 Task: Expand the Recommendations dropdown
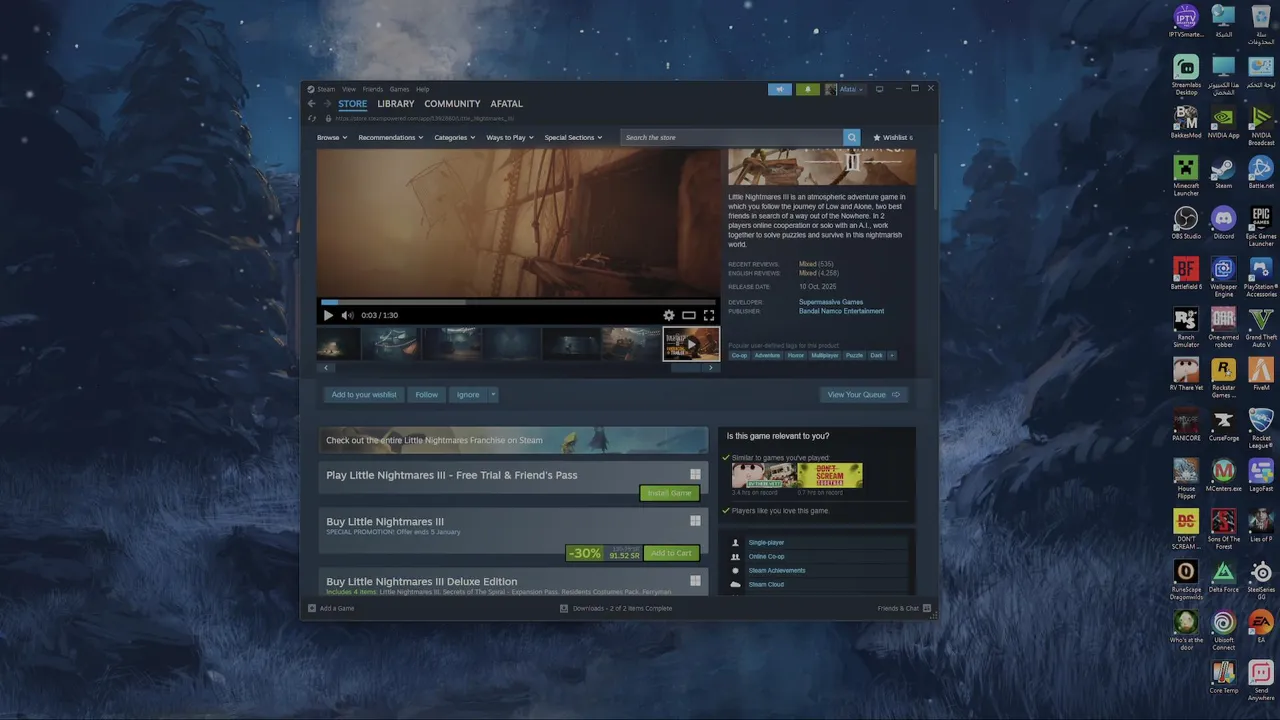click(x=390, y=137)
